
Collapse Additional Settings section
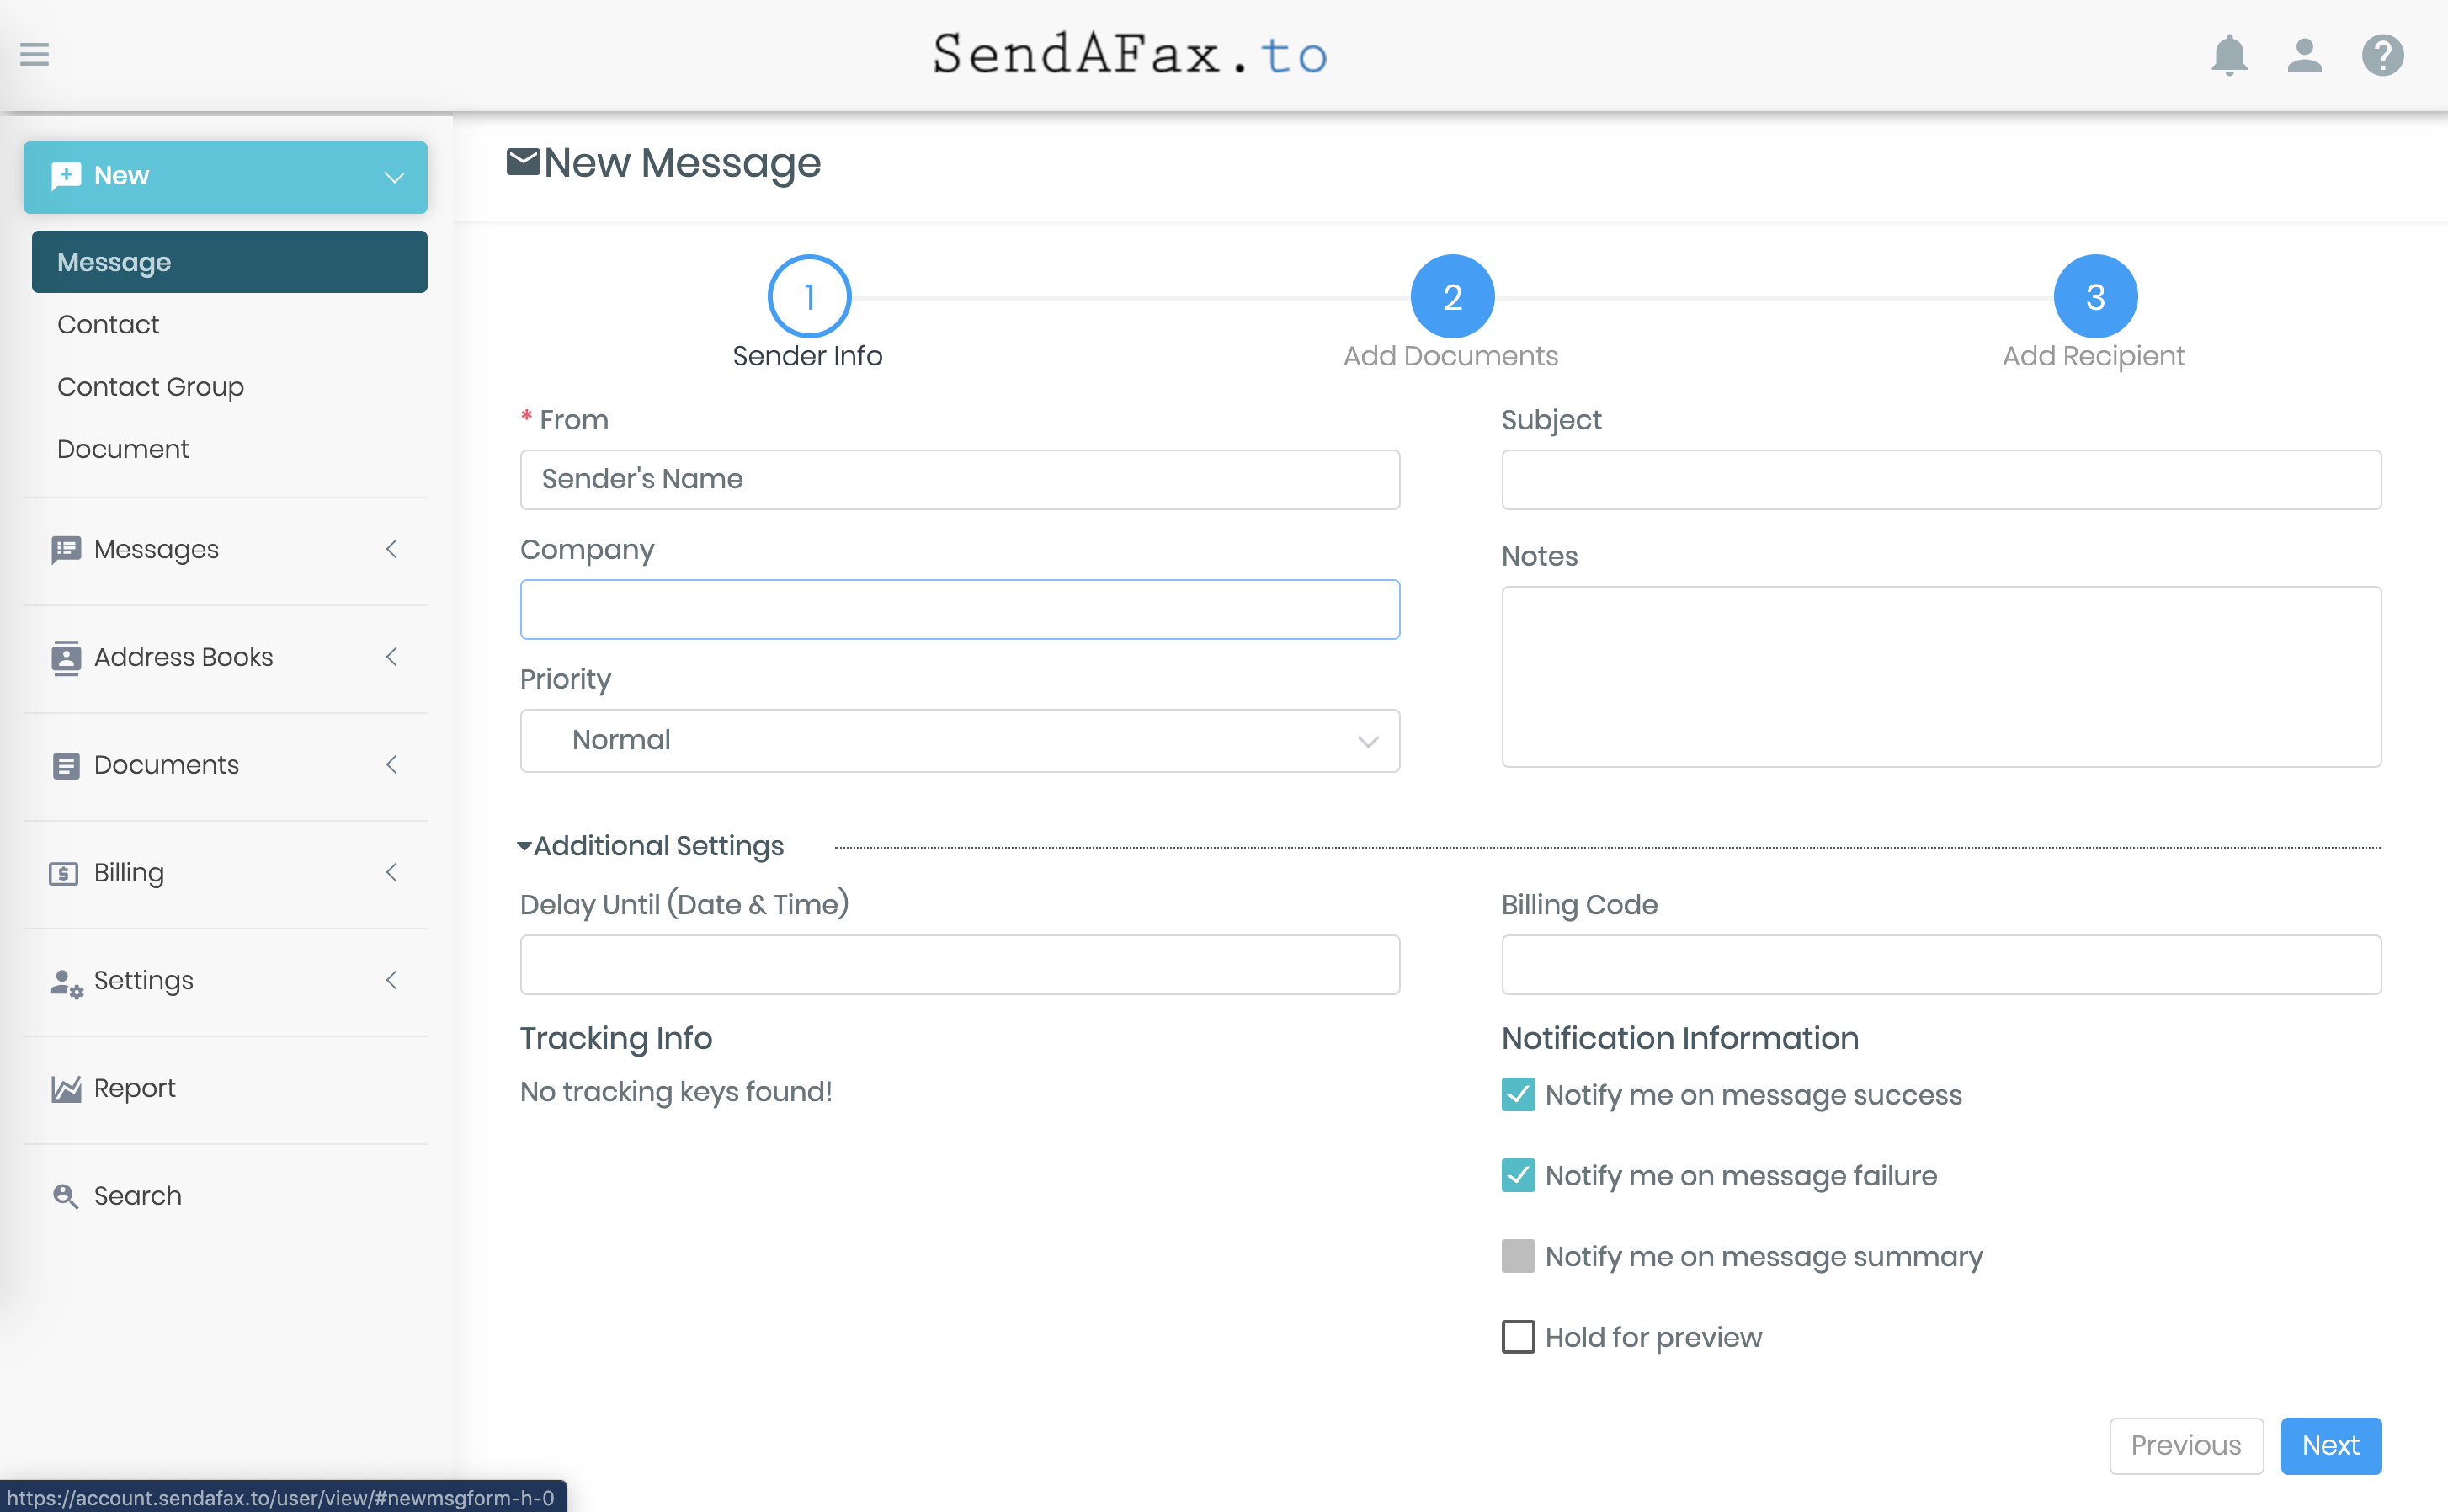651,847
